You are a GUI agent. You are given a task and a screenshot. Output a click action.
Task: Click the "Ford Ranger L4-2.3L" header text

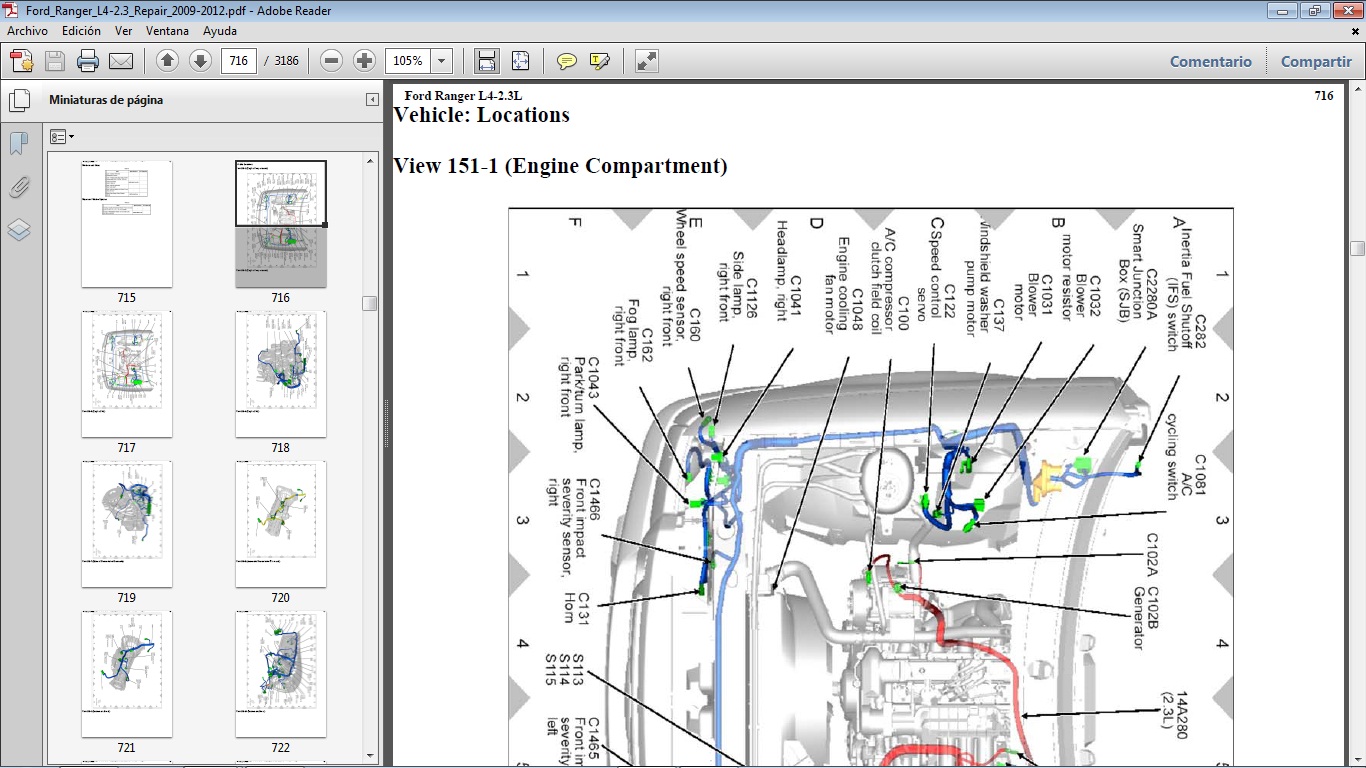[x=463, y=96]
